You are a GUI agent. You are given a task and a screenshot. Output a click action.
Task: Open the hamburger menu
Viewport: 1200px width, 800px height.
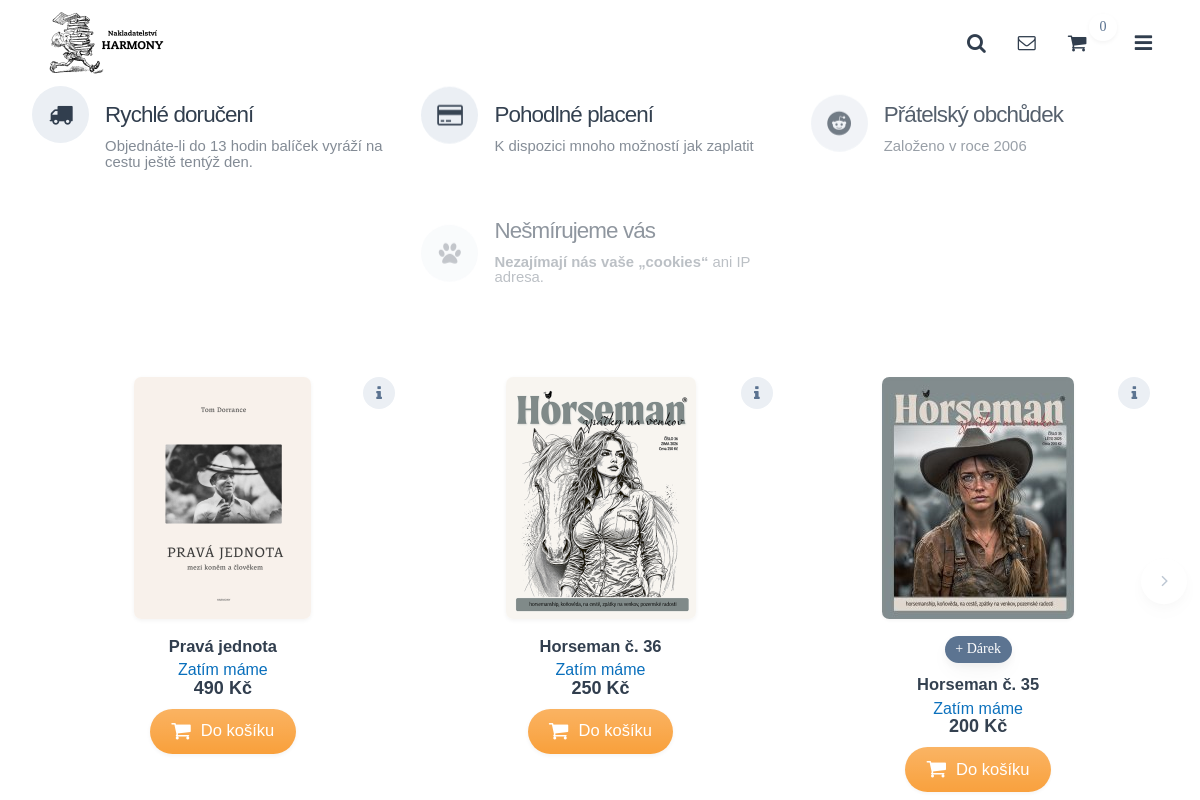pos(1143,43)
